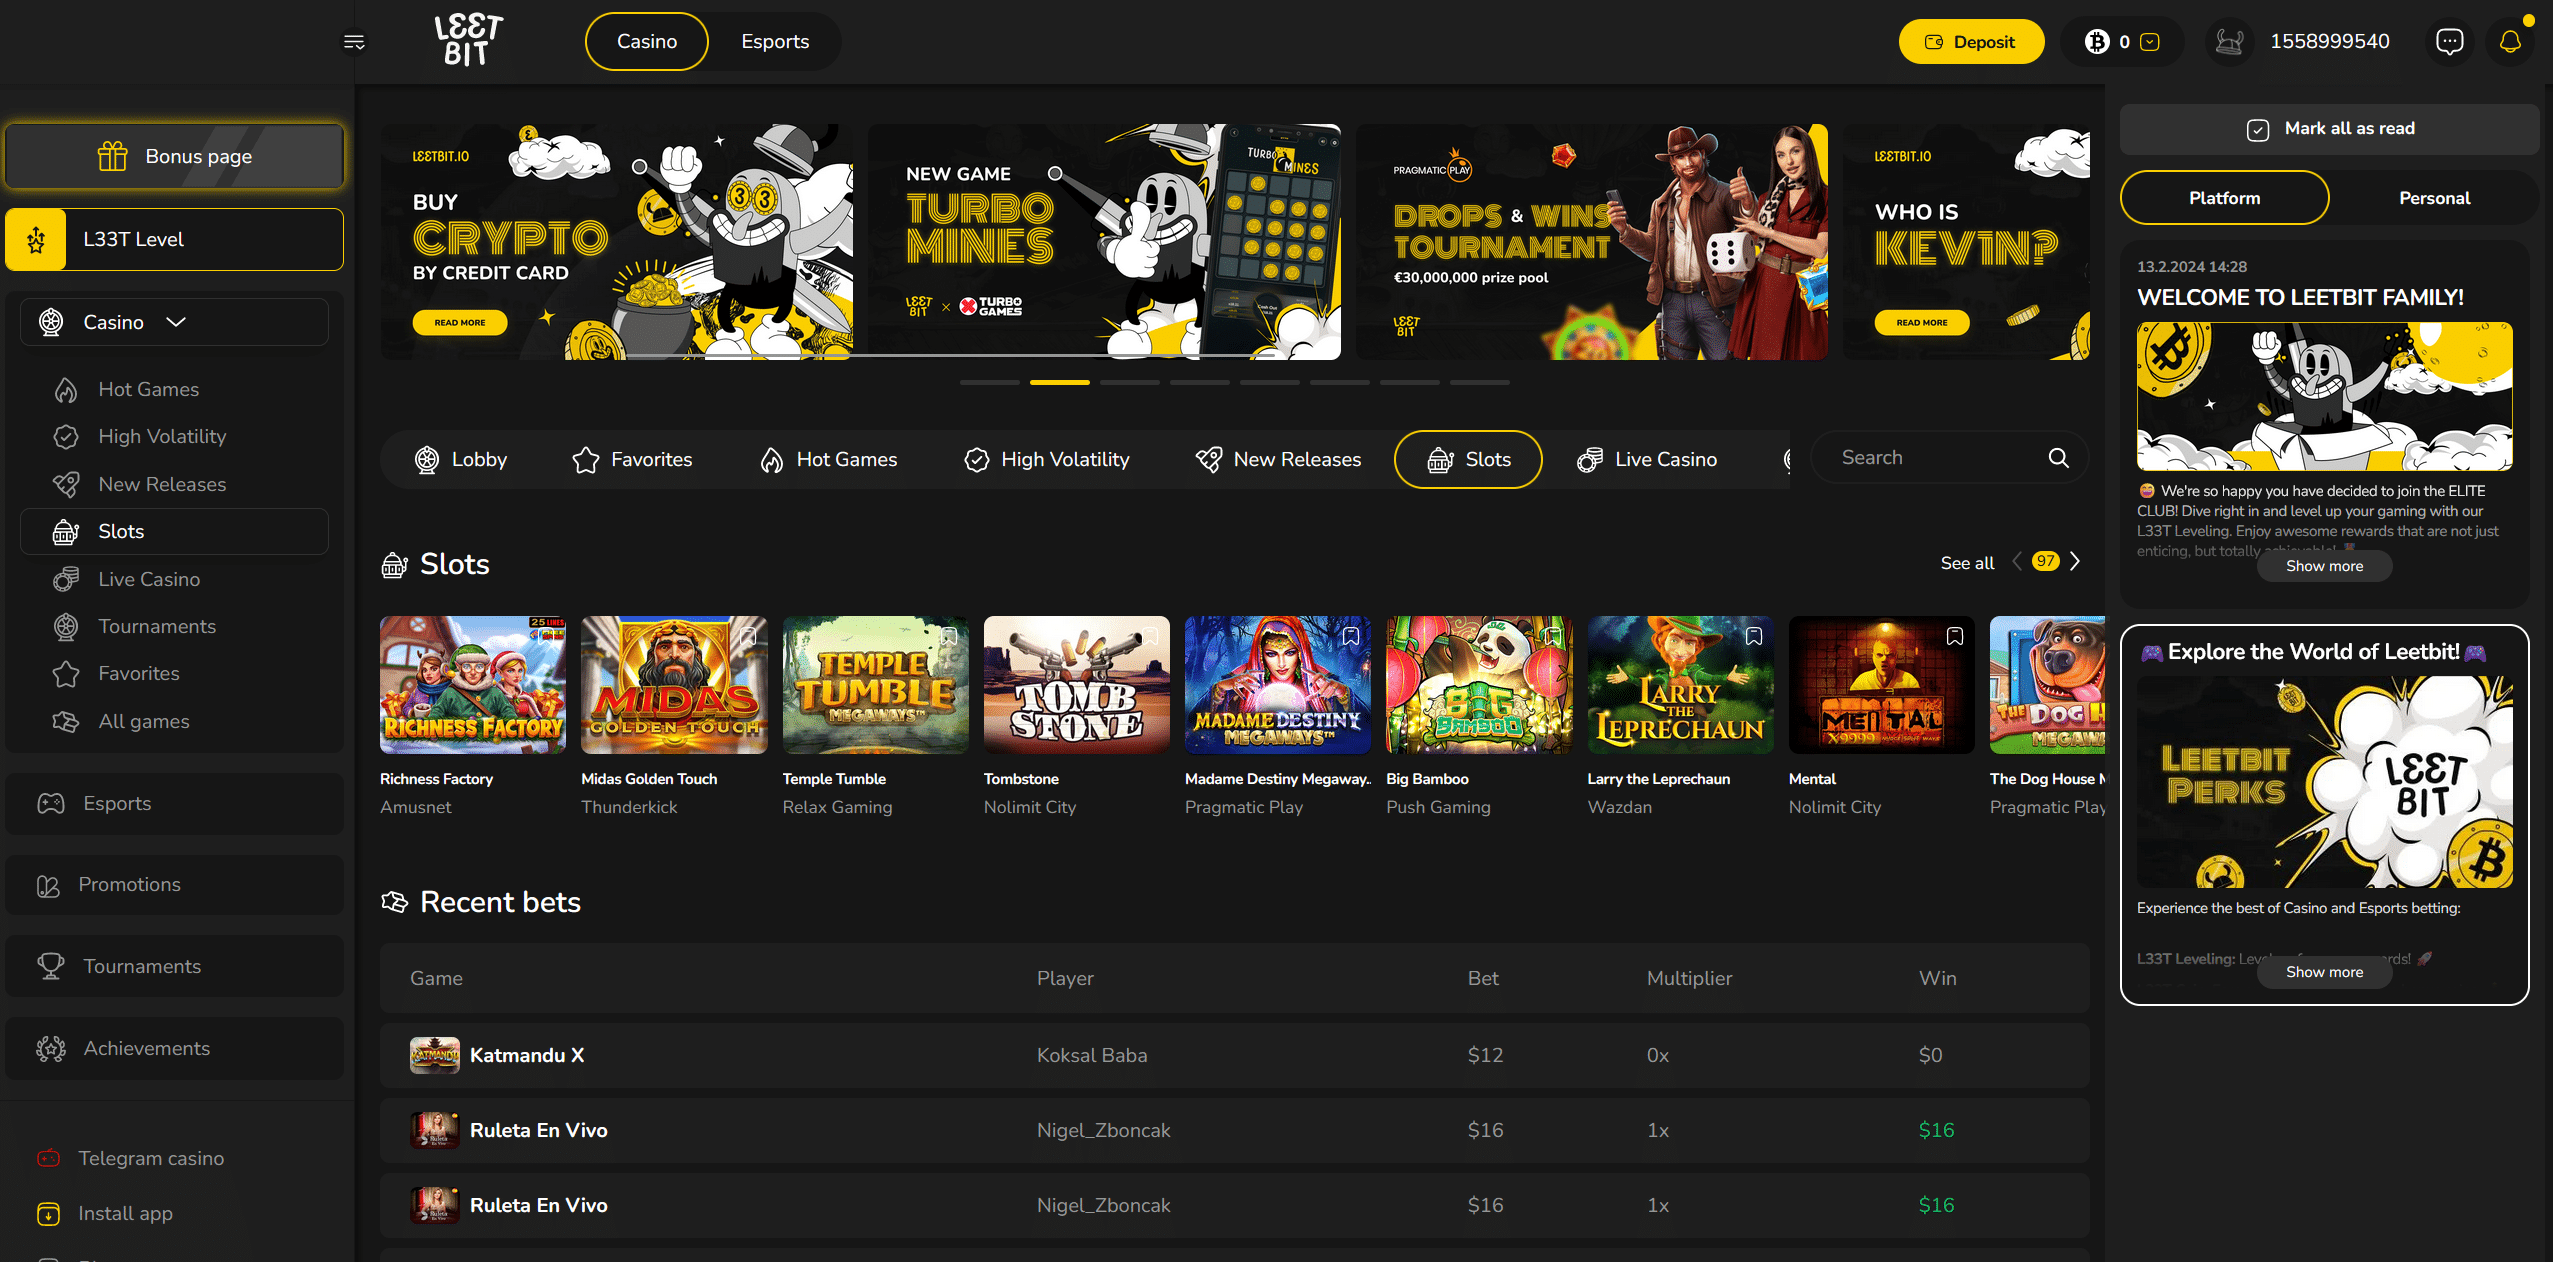Expand the Casino sidebar dropdown
Image resolution: width=2553 pixels, height=1262 pixels.
coord(176,322)
